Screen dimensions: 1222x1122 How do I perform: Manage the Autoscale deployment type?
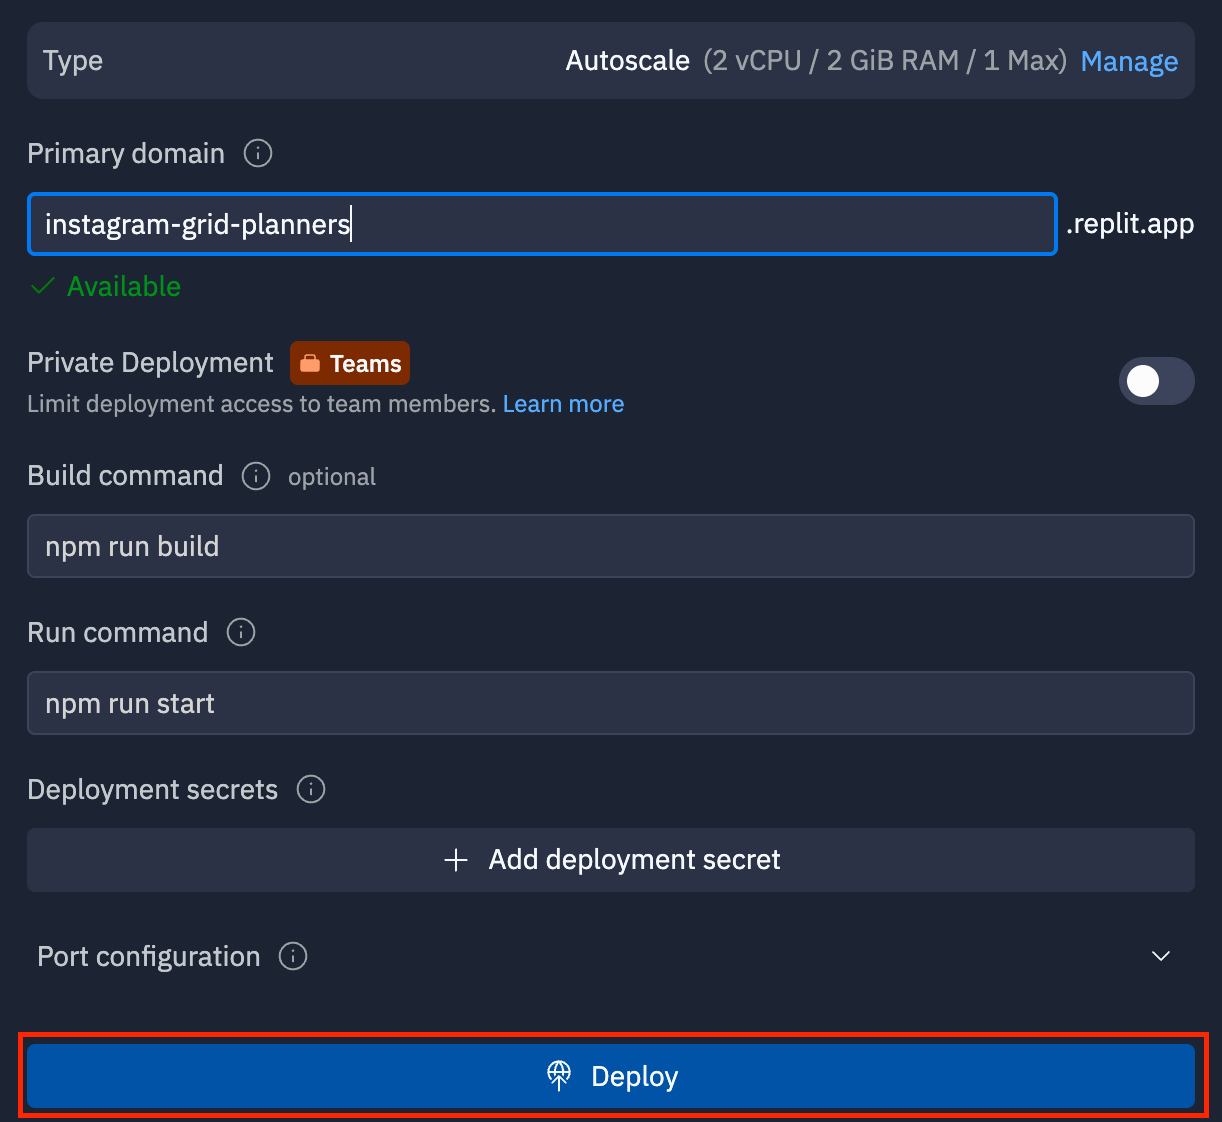pyautogui.click(x=1129, y=61)
